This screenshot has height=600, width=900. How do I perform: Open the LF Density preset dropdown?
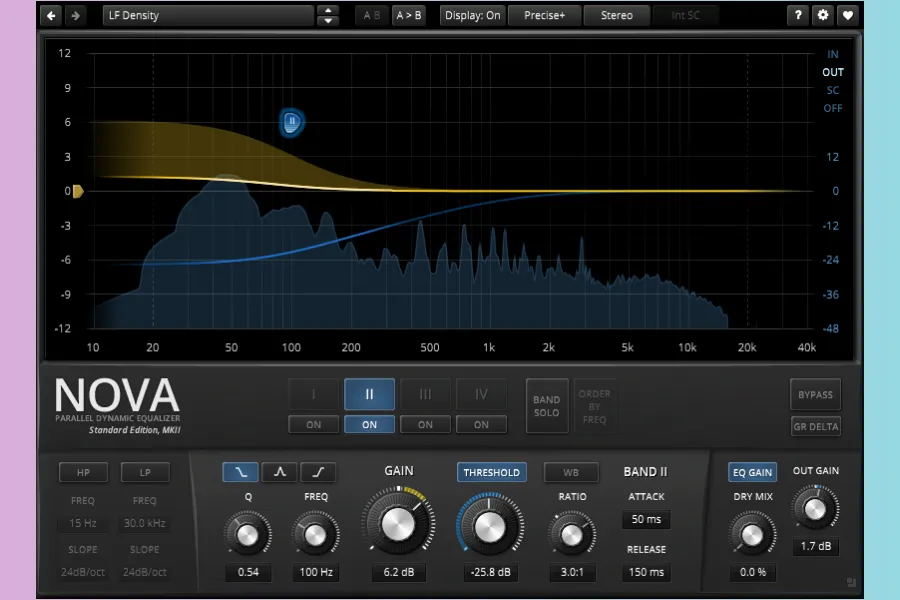click(208, 16)
